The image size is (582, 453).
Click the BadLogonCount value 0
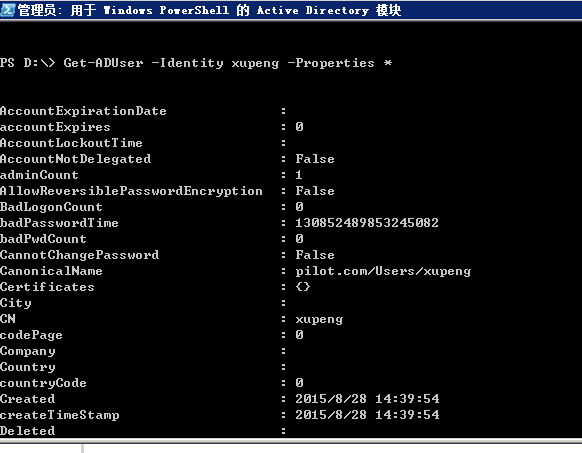click(300, 207)
